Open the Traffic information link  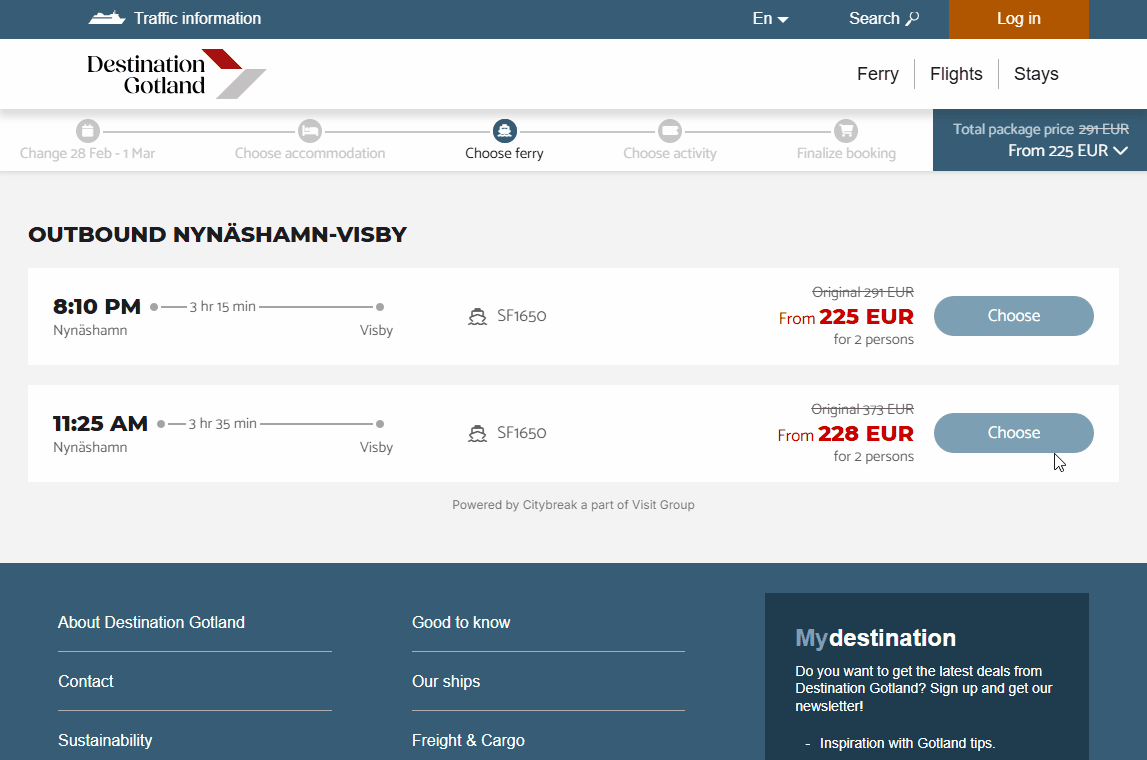tap(197, 18)
